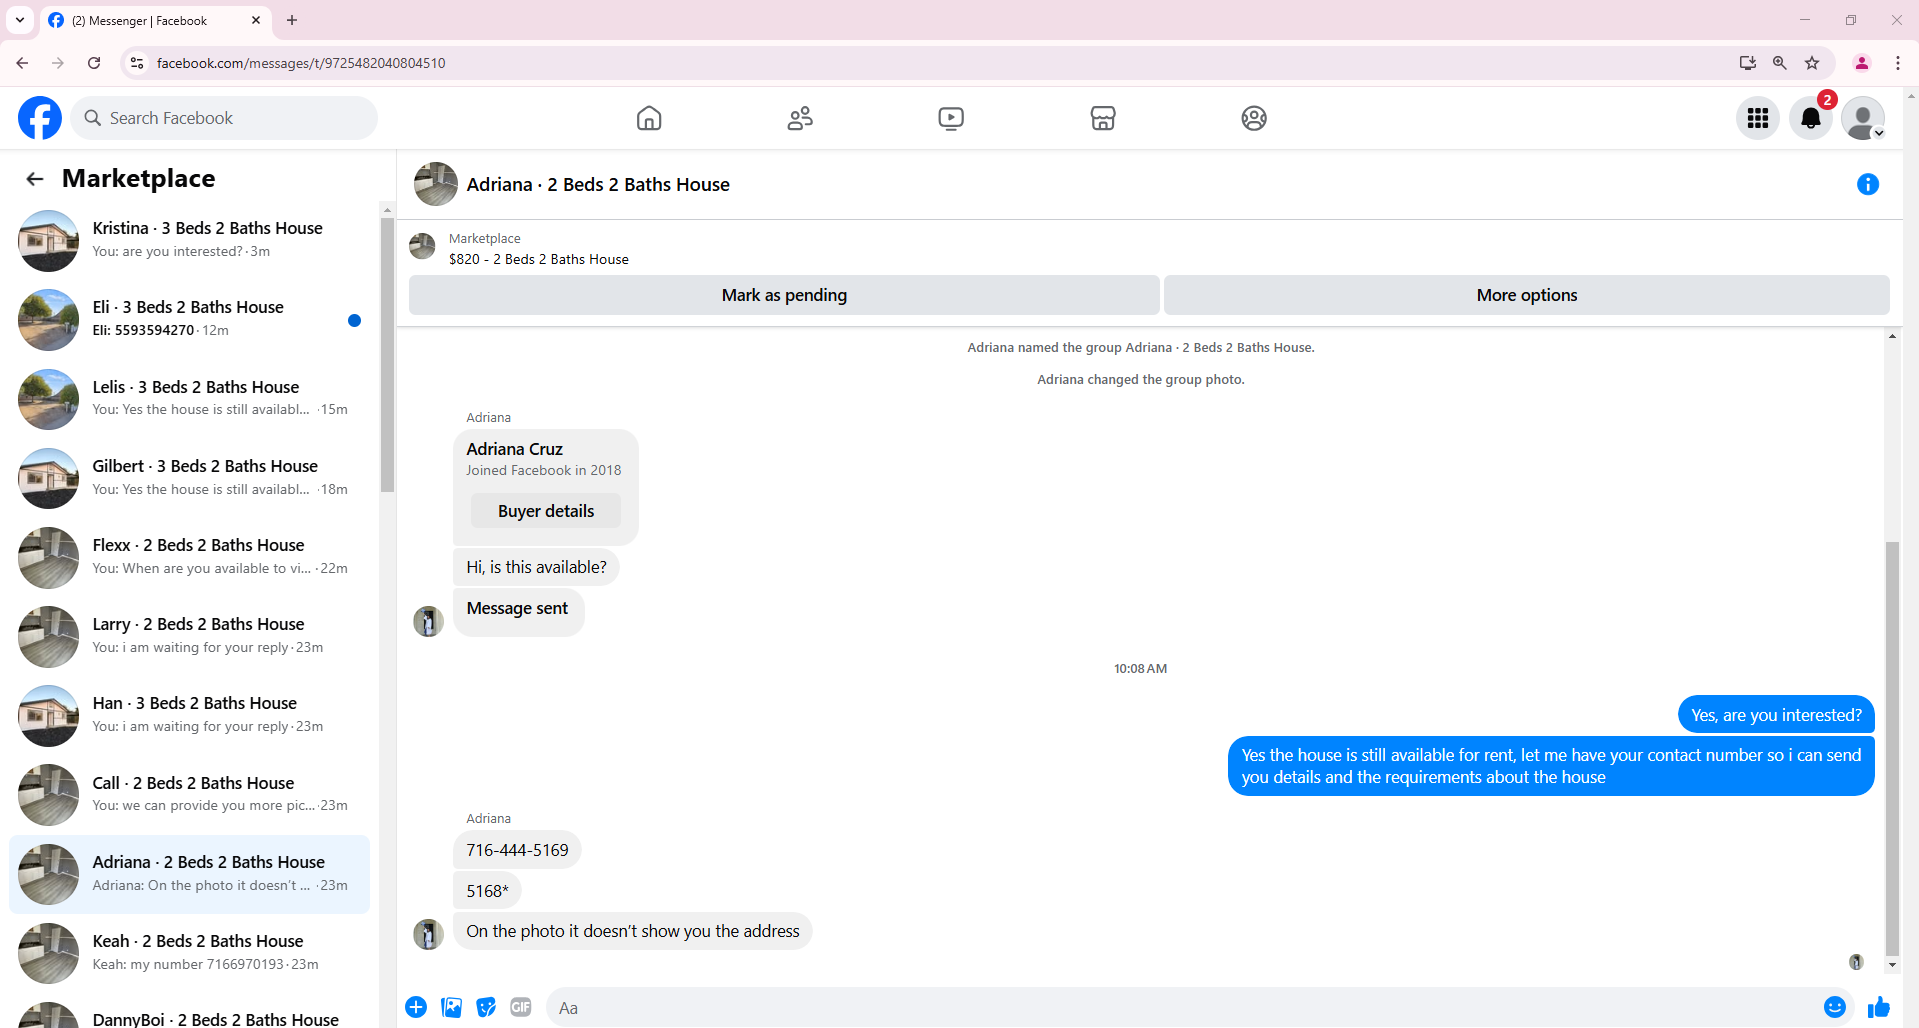The width and height of the screenshot is (1919, 1028).
Task: Select the Messenger | Facebook tab
Action: [x=156, y=20]
